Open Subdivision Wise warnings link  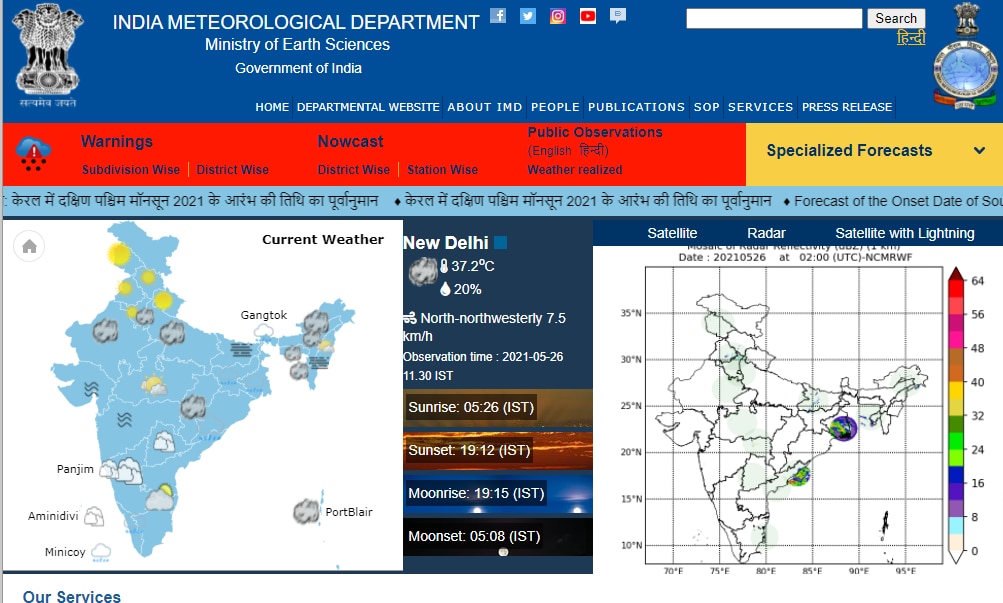pyautogui.click(x=131, y=170)
